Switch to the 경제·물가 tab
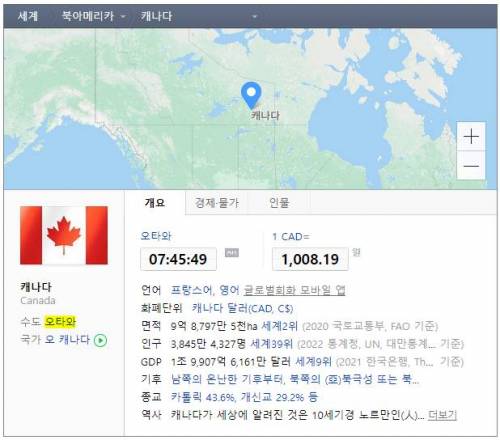 click(x=217, y=202)
